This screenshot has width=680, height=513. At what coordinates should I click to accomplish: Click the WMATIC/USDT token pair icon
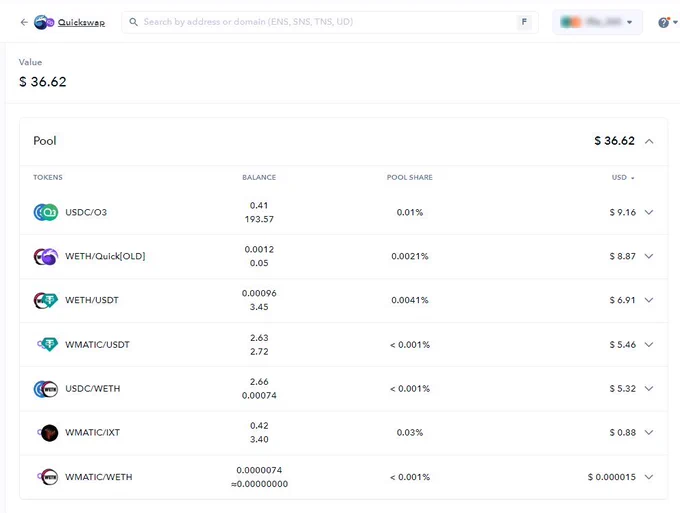[x=47, y=345]
